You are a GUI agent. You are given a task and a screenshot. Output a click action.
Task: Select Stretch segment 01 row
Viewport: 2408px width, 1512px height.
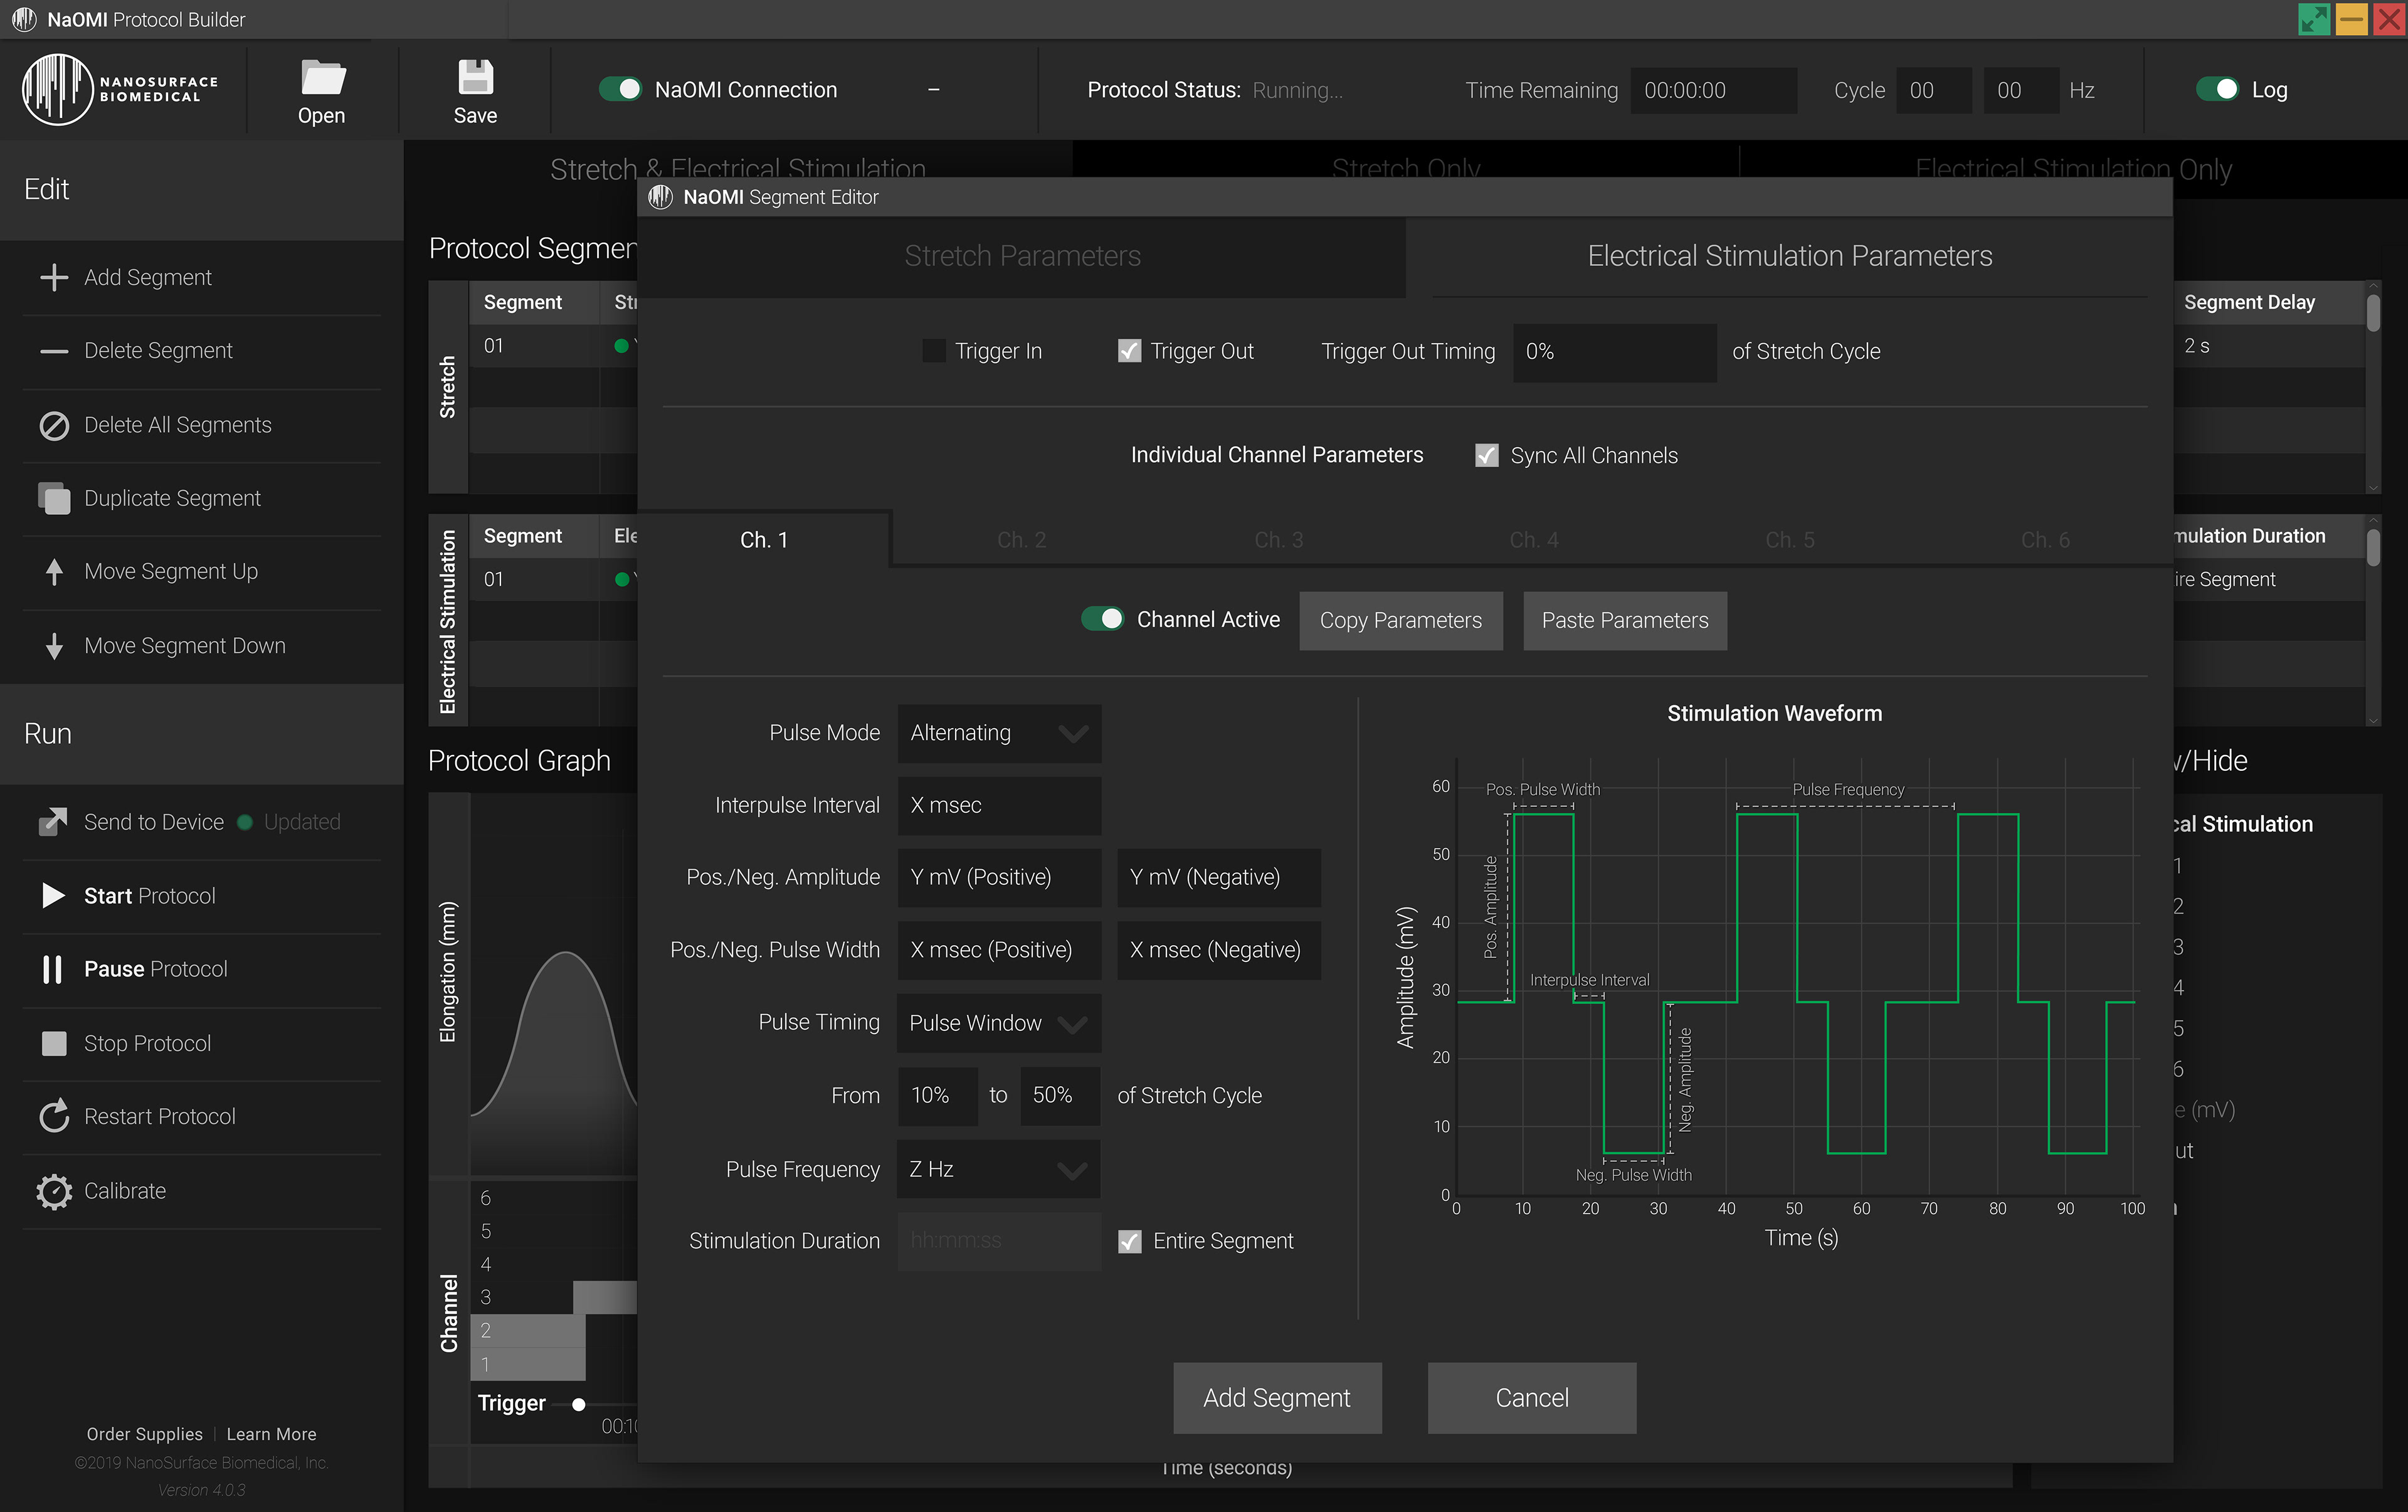point(553,346)
